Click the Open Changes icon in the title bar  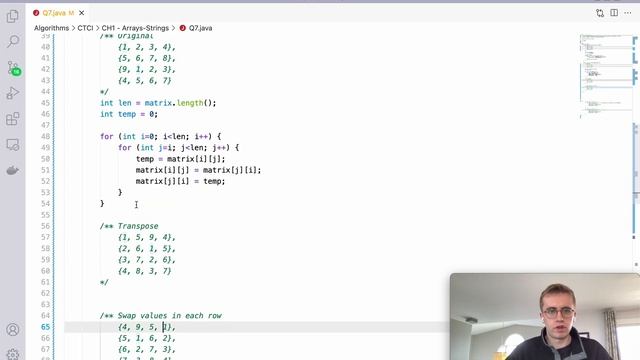pyautogui.click(x=600, y=13)
